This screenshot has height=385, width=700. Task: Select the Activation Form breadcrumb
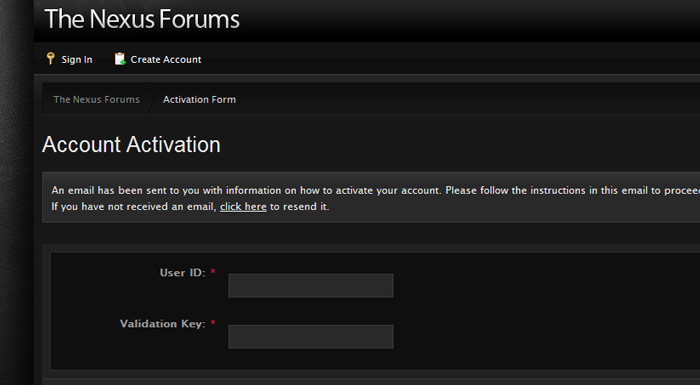click(199, 100)
